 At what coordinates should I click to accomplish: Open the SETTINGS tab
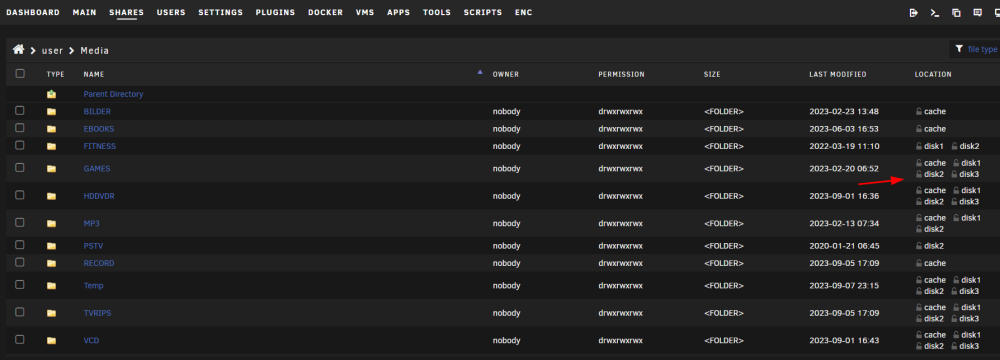coord(221,12)
